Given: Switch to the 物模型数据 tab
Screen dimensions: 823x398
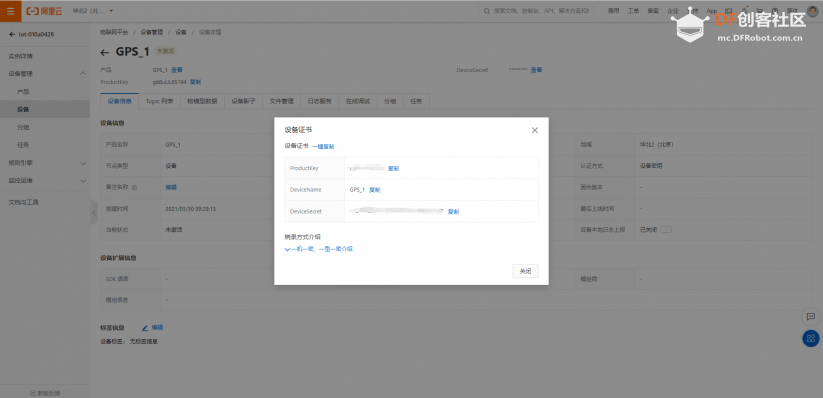Looking at the screenshot, I should [x=202, y=101].
